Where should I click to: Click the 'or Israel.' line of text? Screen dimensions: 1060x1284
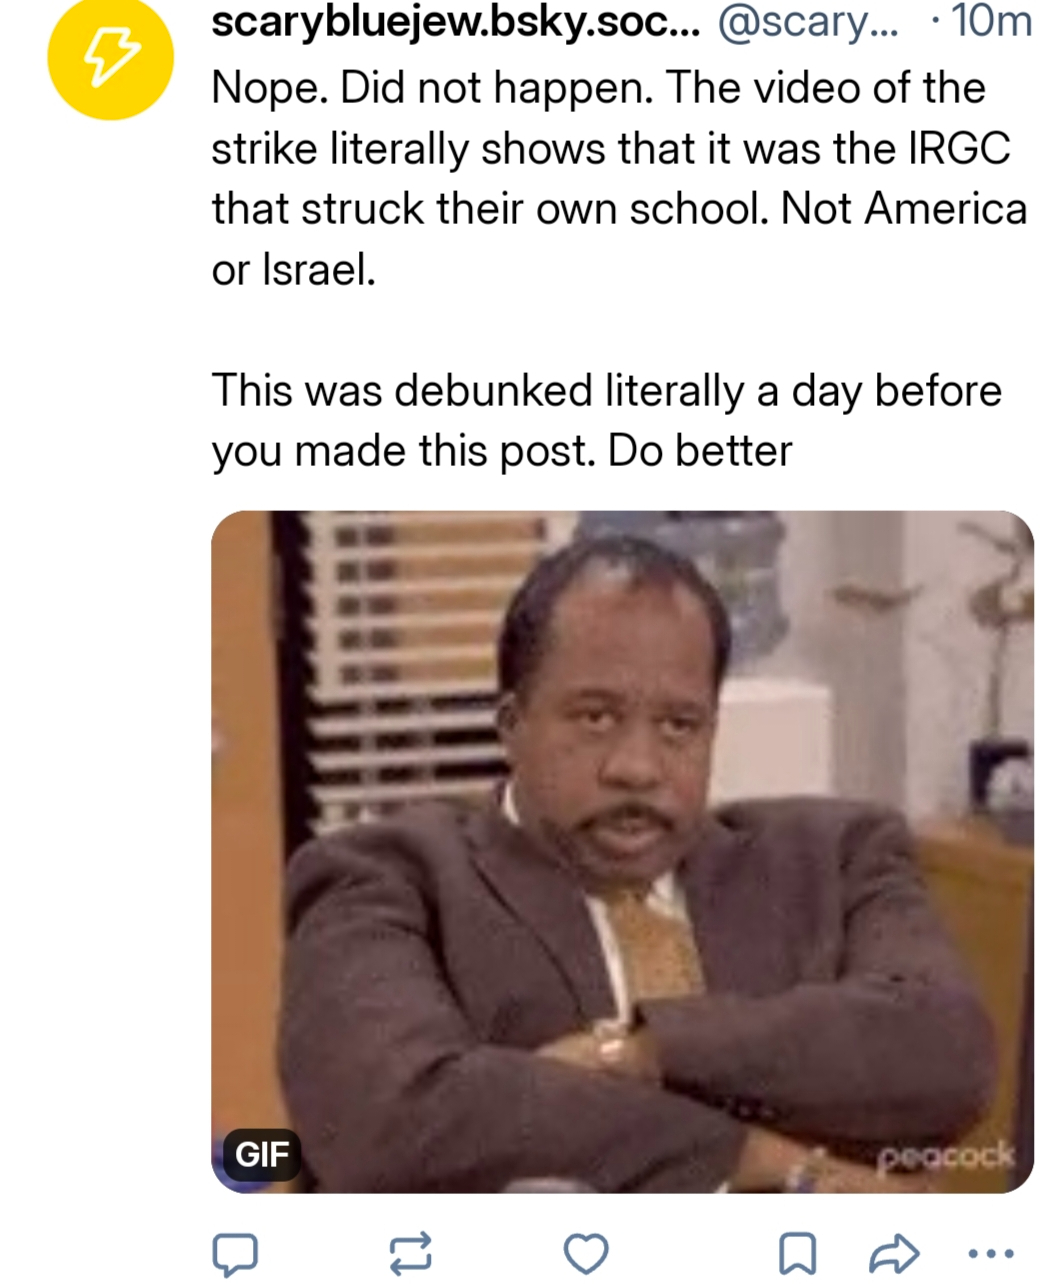294,270
